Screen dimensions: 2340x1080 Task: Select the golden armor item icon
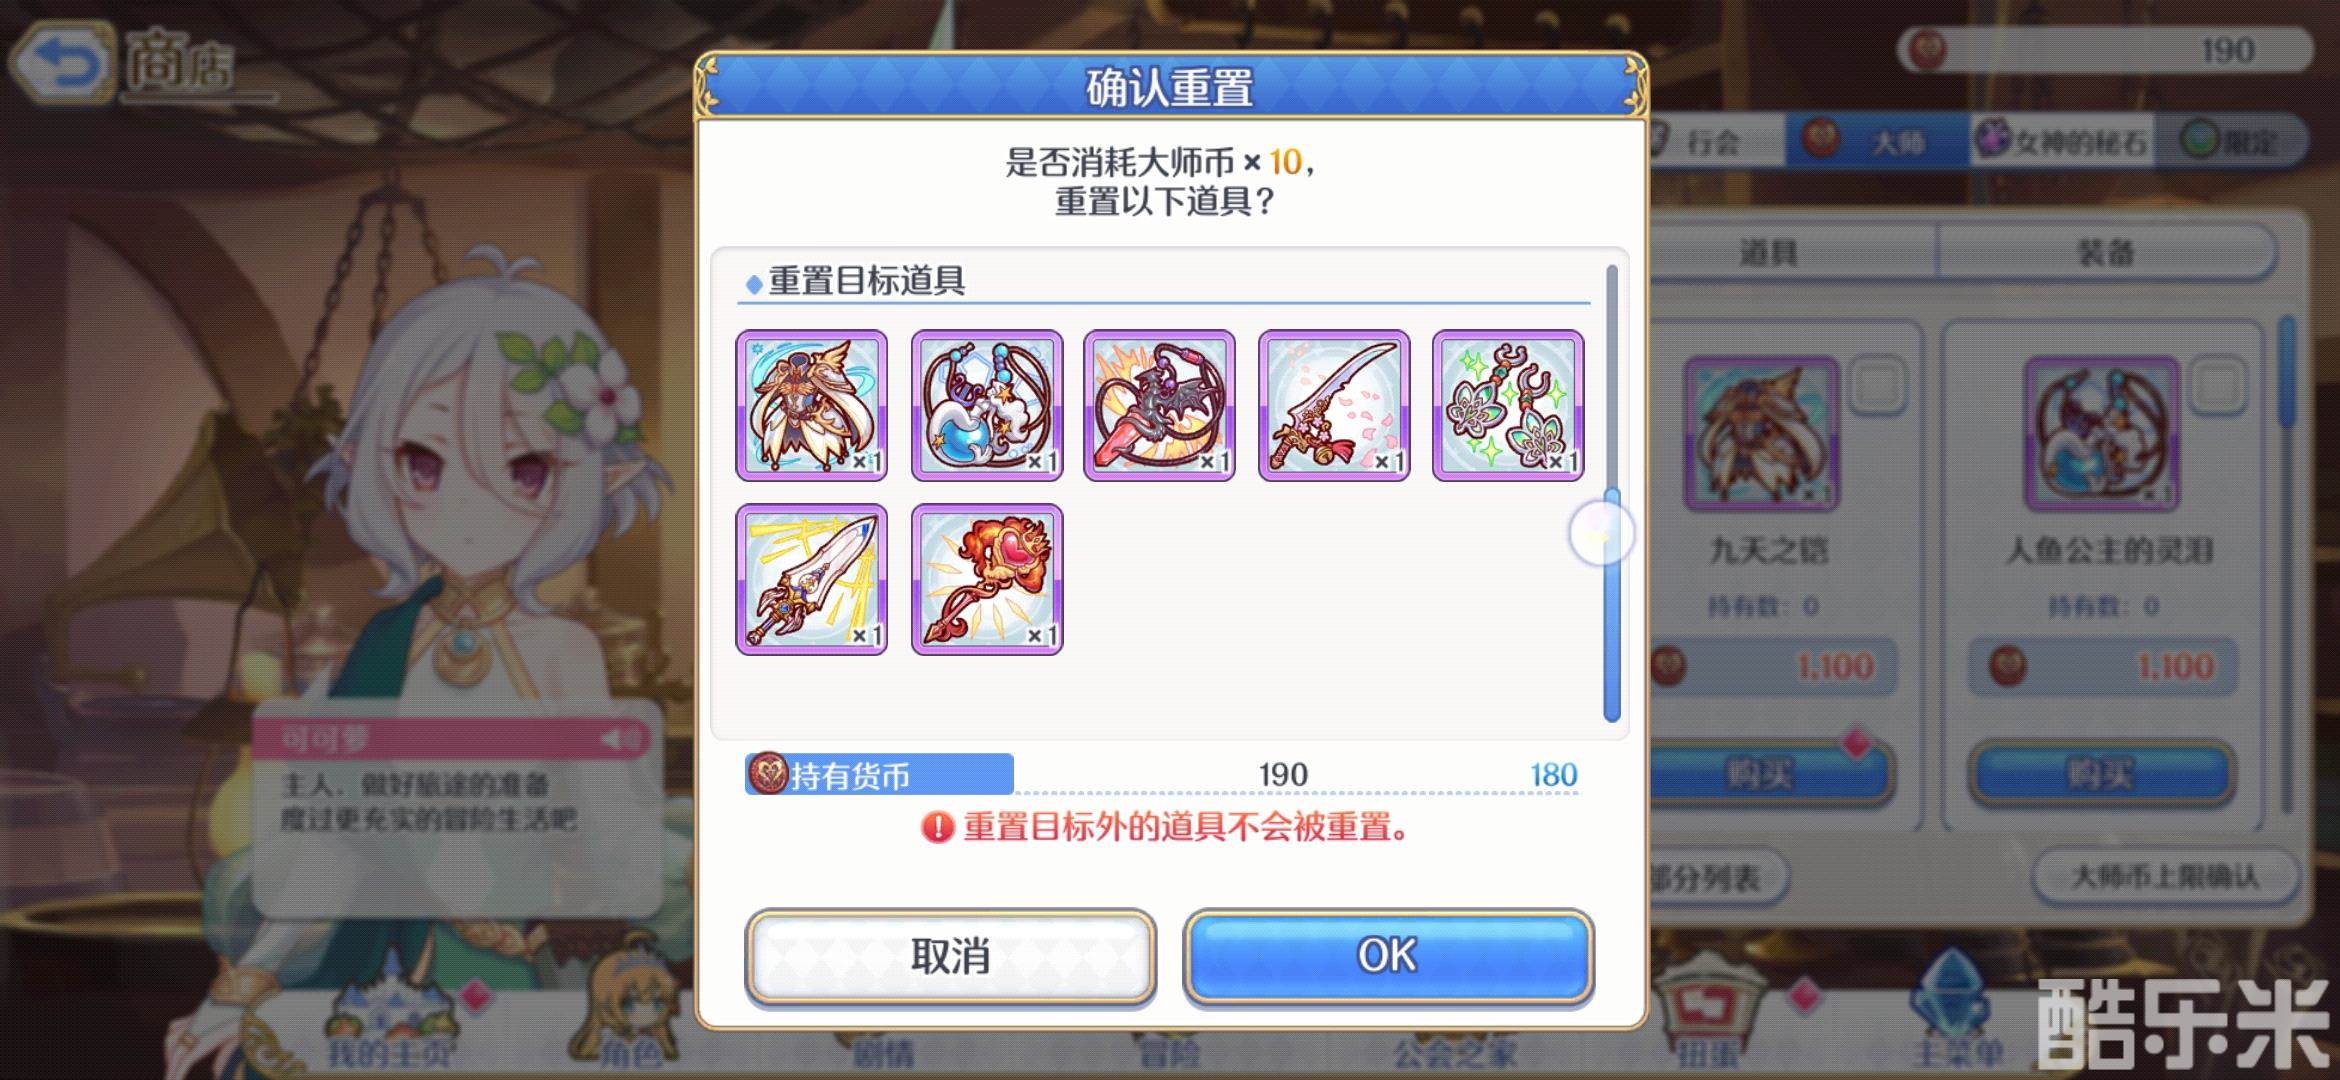(x=811, y=405)
